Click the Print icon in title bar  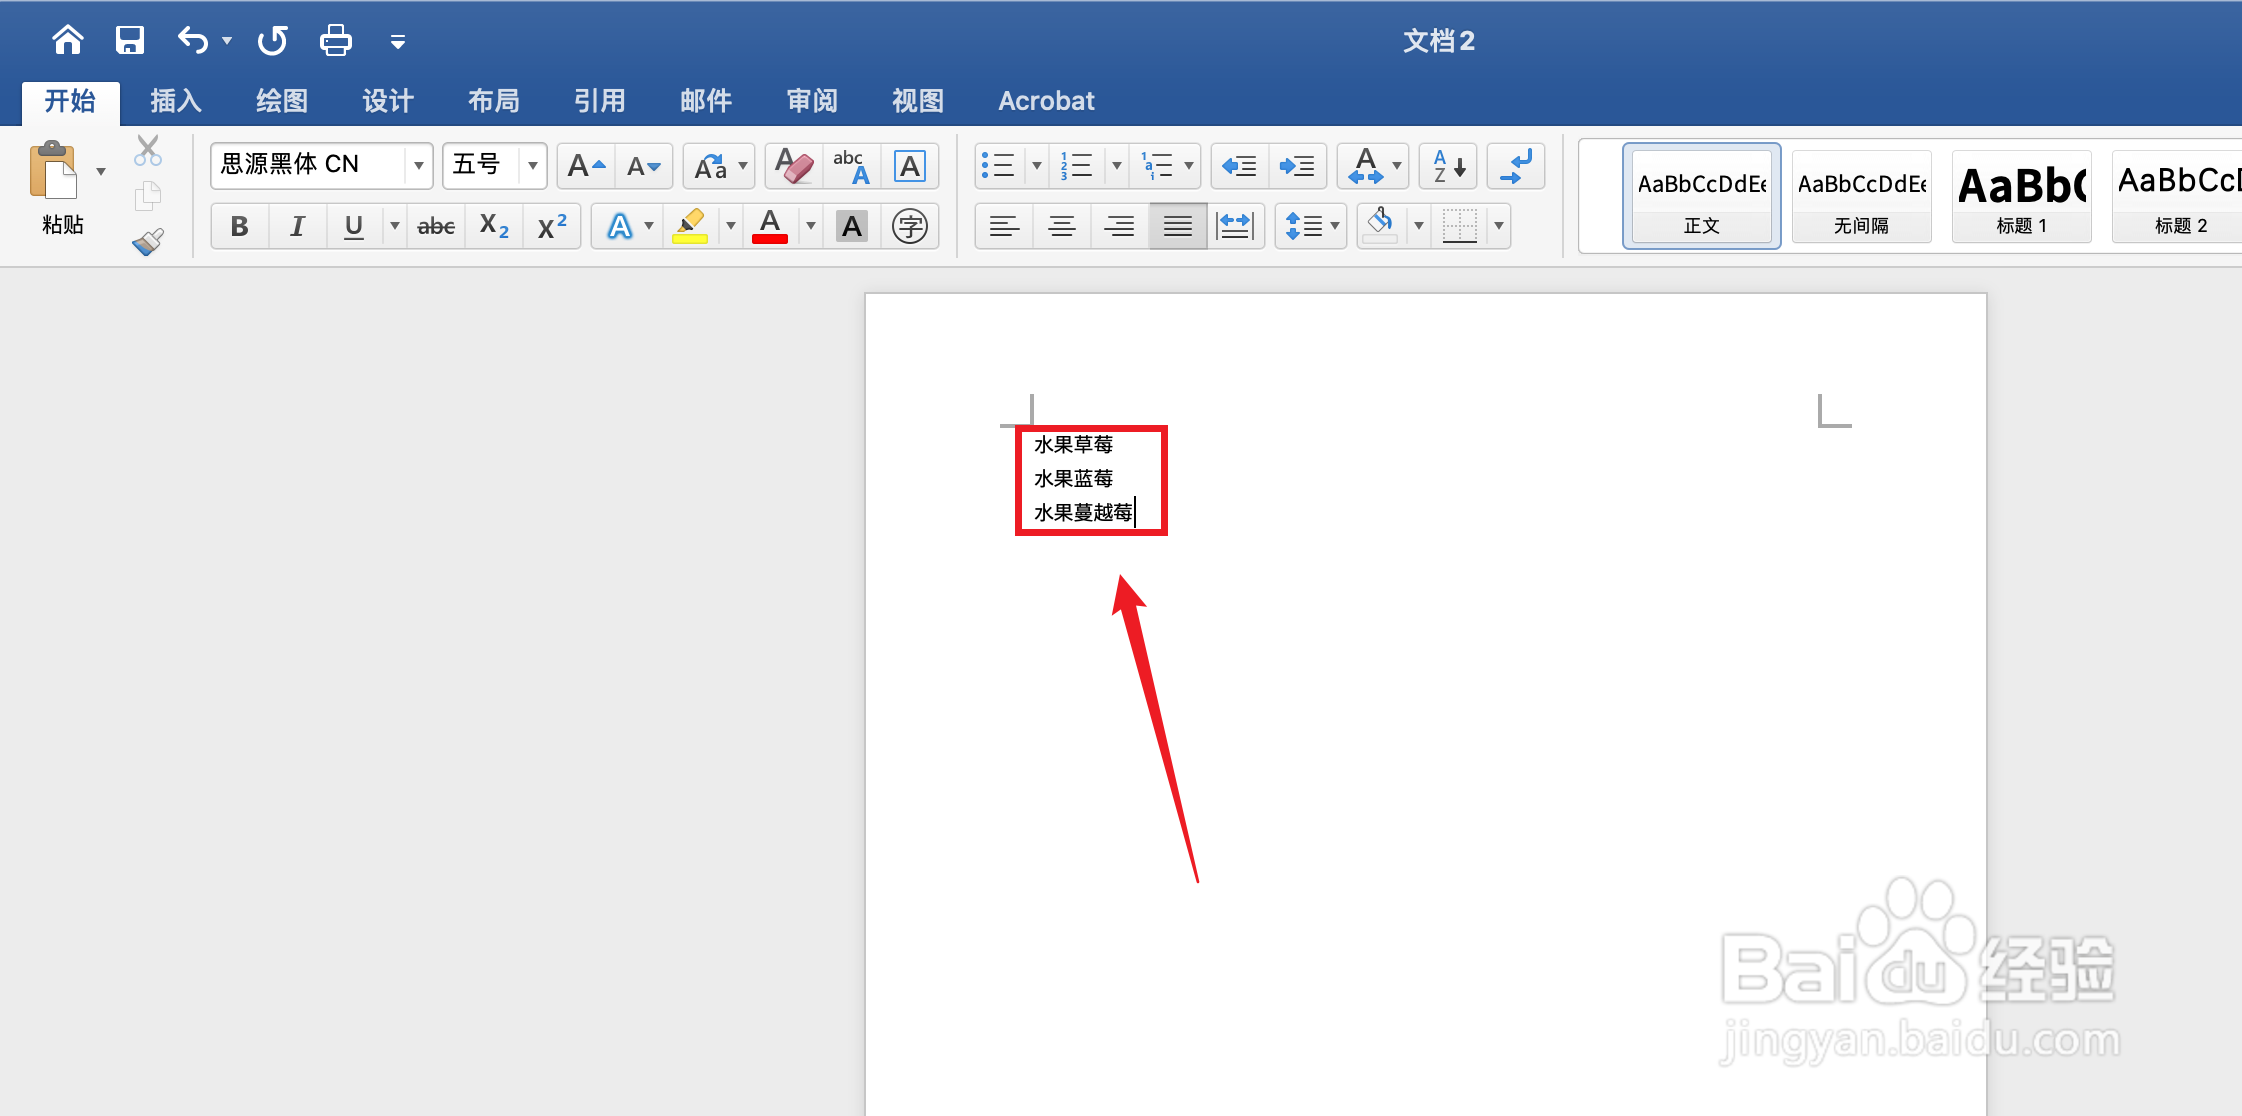tap(335, 41)
